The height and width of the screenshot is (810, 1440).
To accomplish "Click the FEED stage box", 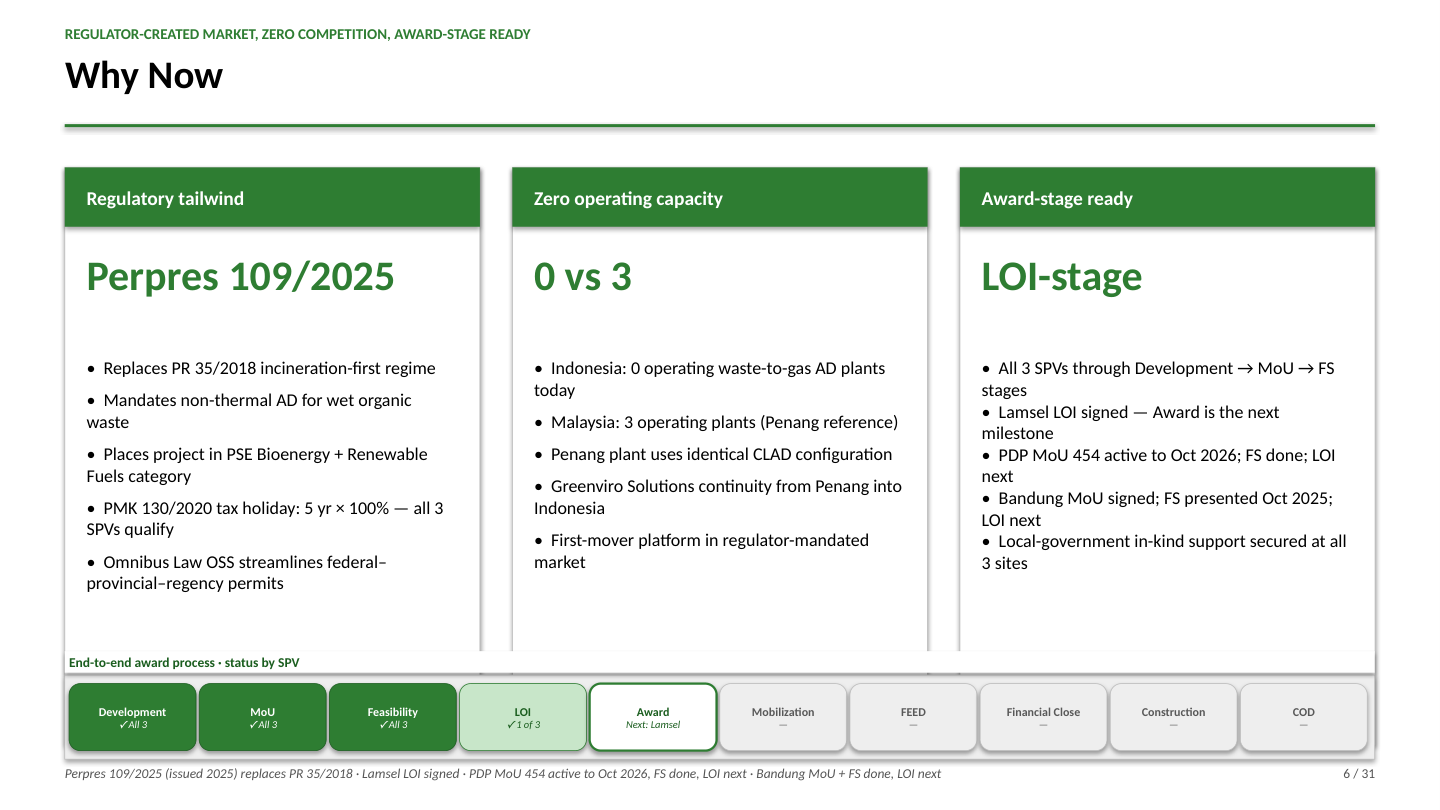I will click(913, 717).
